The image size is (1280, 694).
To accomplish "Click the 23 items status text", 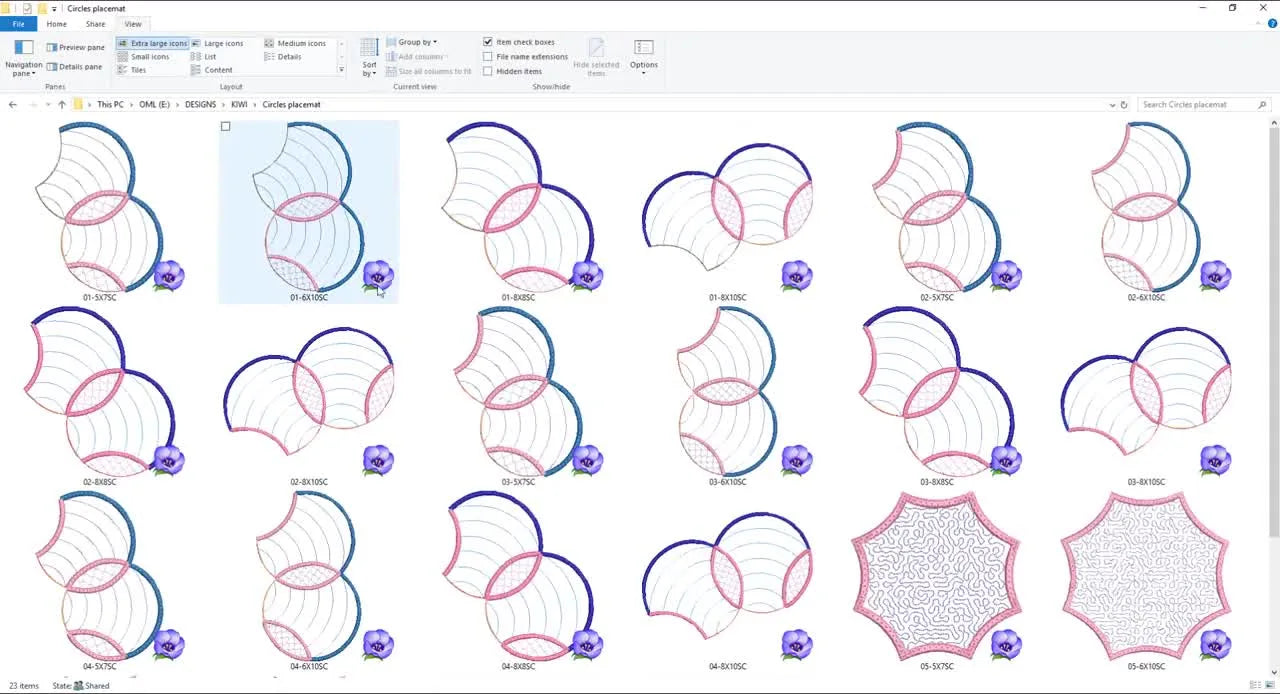I will point(22,686).
